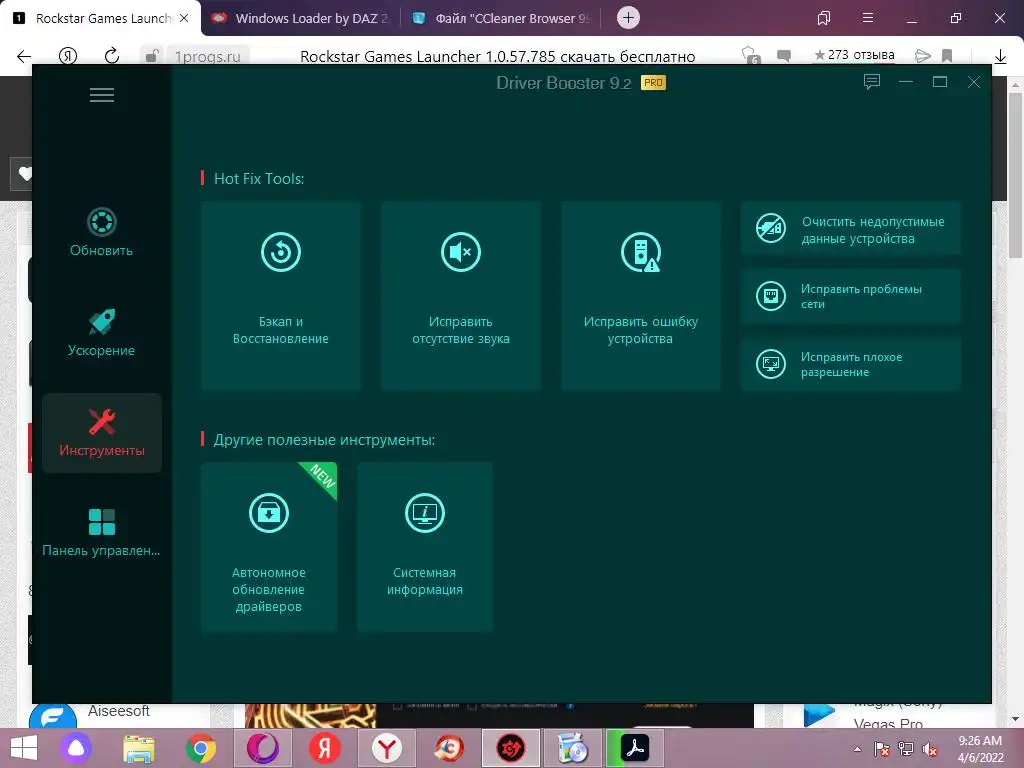This screenshot has height=768, width=1024.
Task: Launch Исправить отсутствие звука tool
Action: click(x=460, y=296)
